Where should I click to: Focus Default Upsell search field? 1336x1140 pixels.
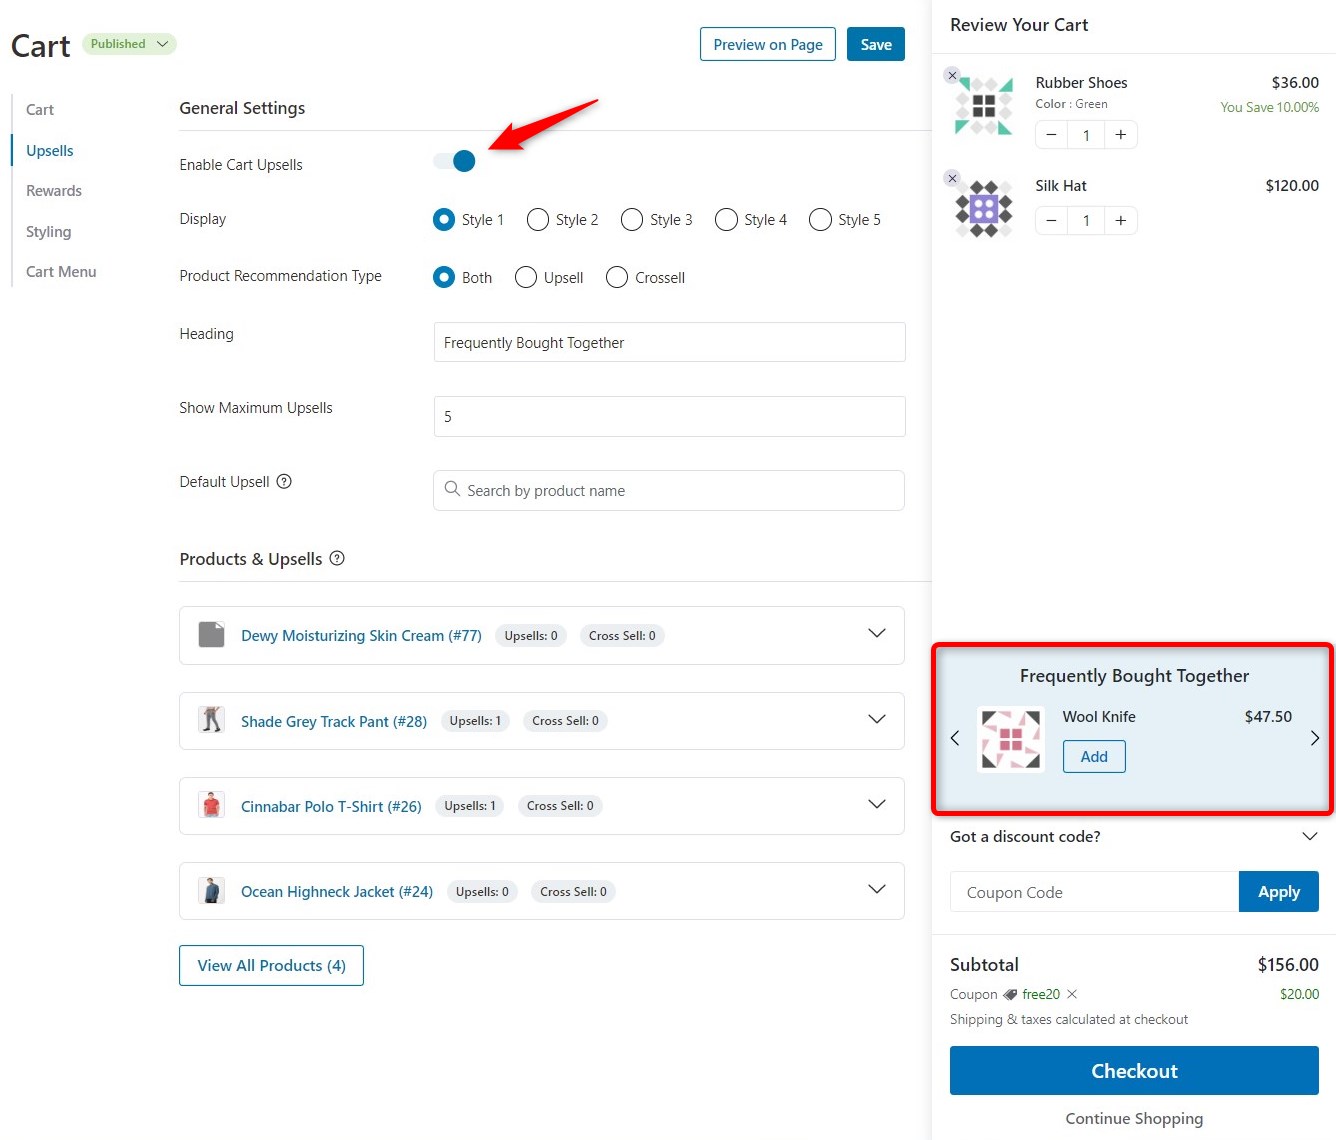[669, 491]
